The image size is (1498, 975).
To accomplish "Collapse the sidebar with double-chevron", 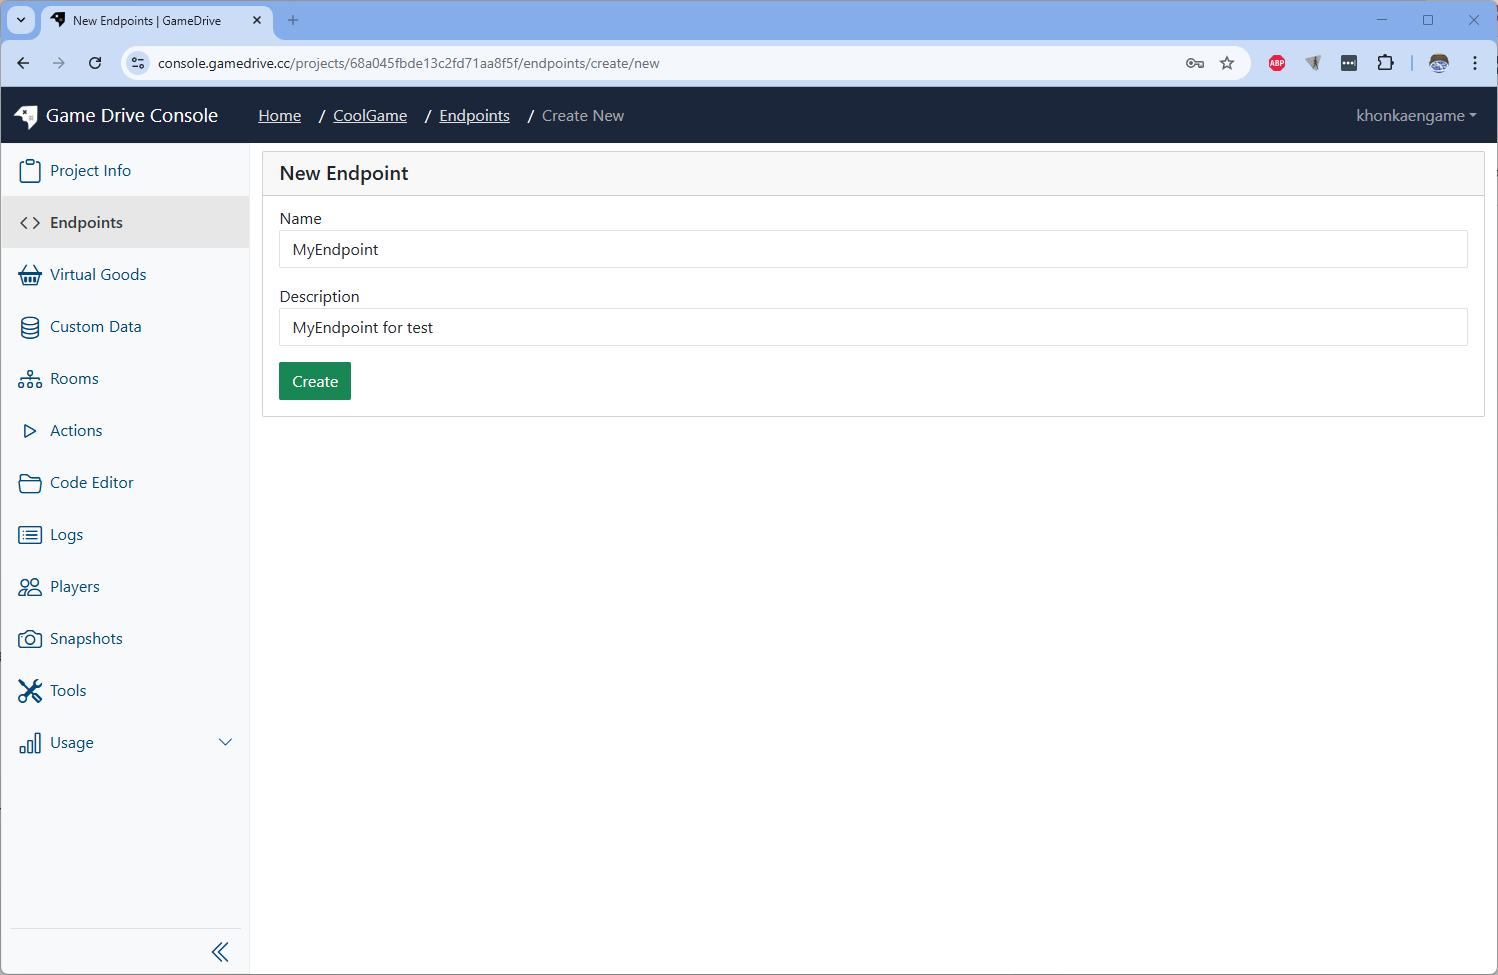I will coord(220,951).
